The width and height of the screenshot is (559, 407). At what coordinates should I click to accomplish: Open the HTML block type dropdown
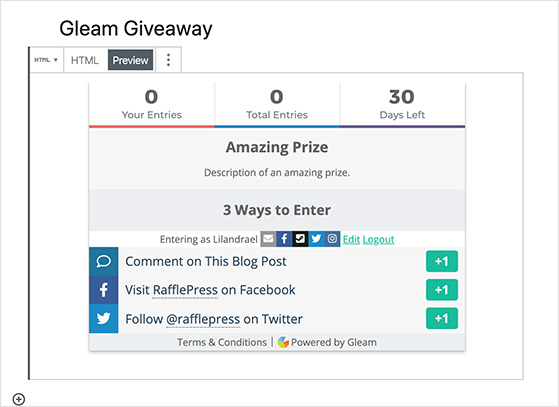[x=46, y=60]
